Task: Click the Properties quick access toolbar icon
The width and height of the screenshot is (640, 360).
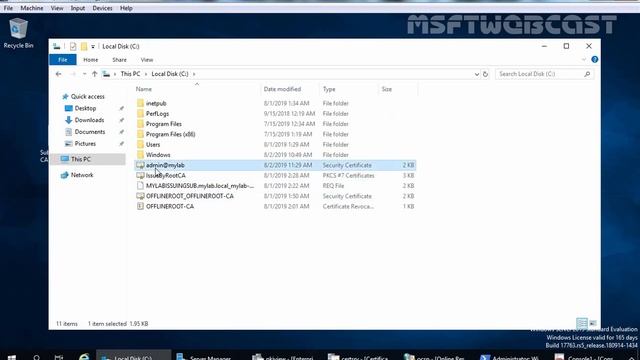Action: 73,47
